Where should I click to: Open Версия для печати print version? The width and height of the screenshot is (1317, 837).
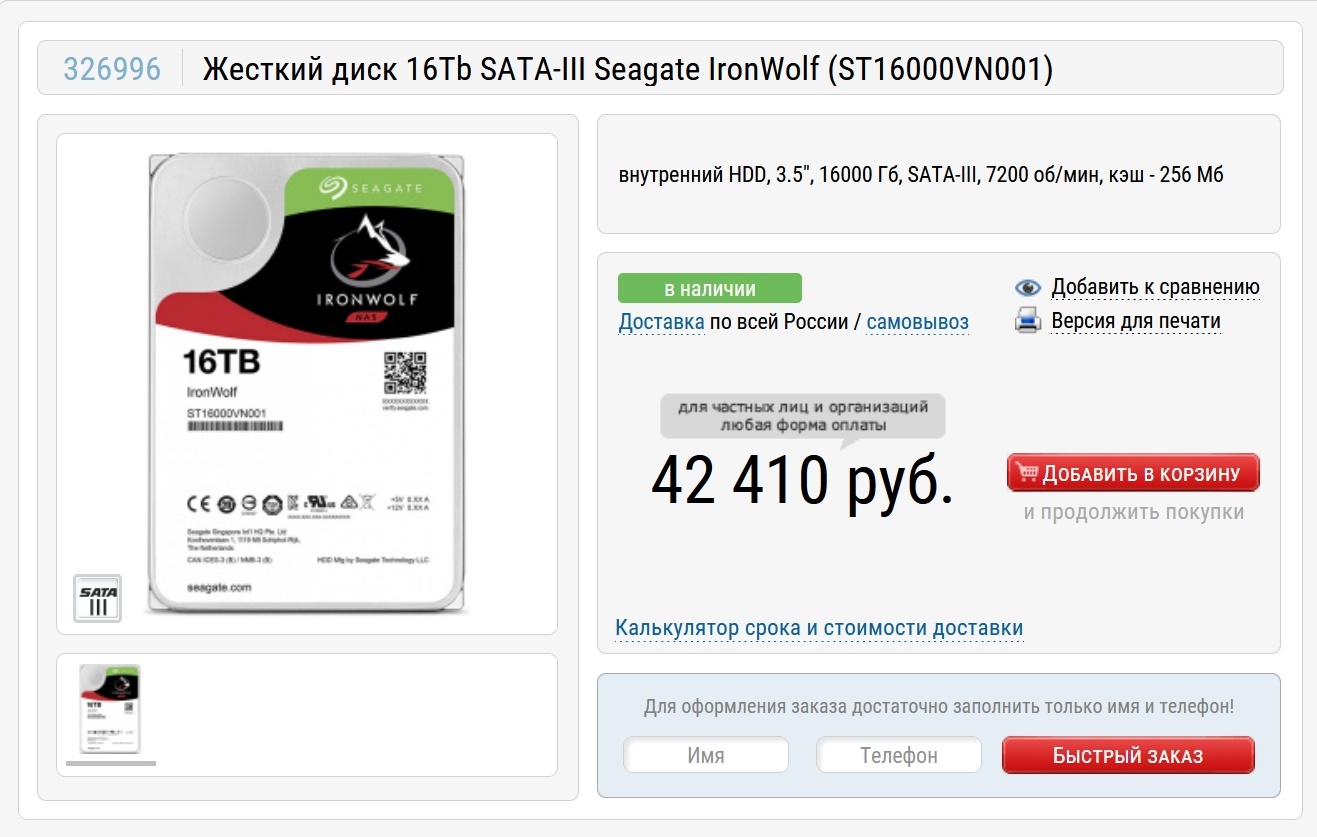pyautogui.click(x=1136, y=321)
